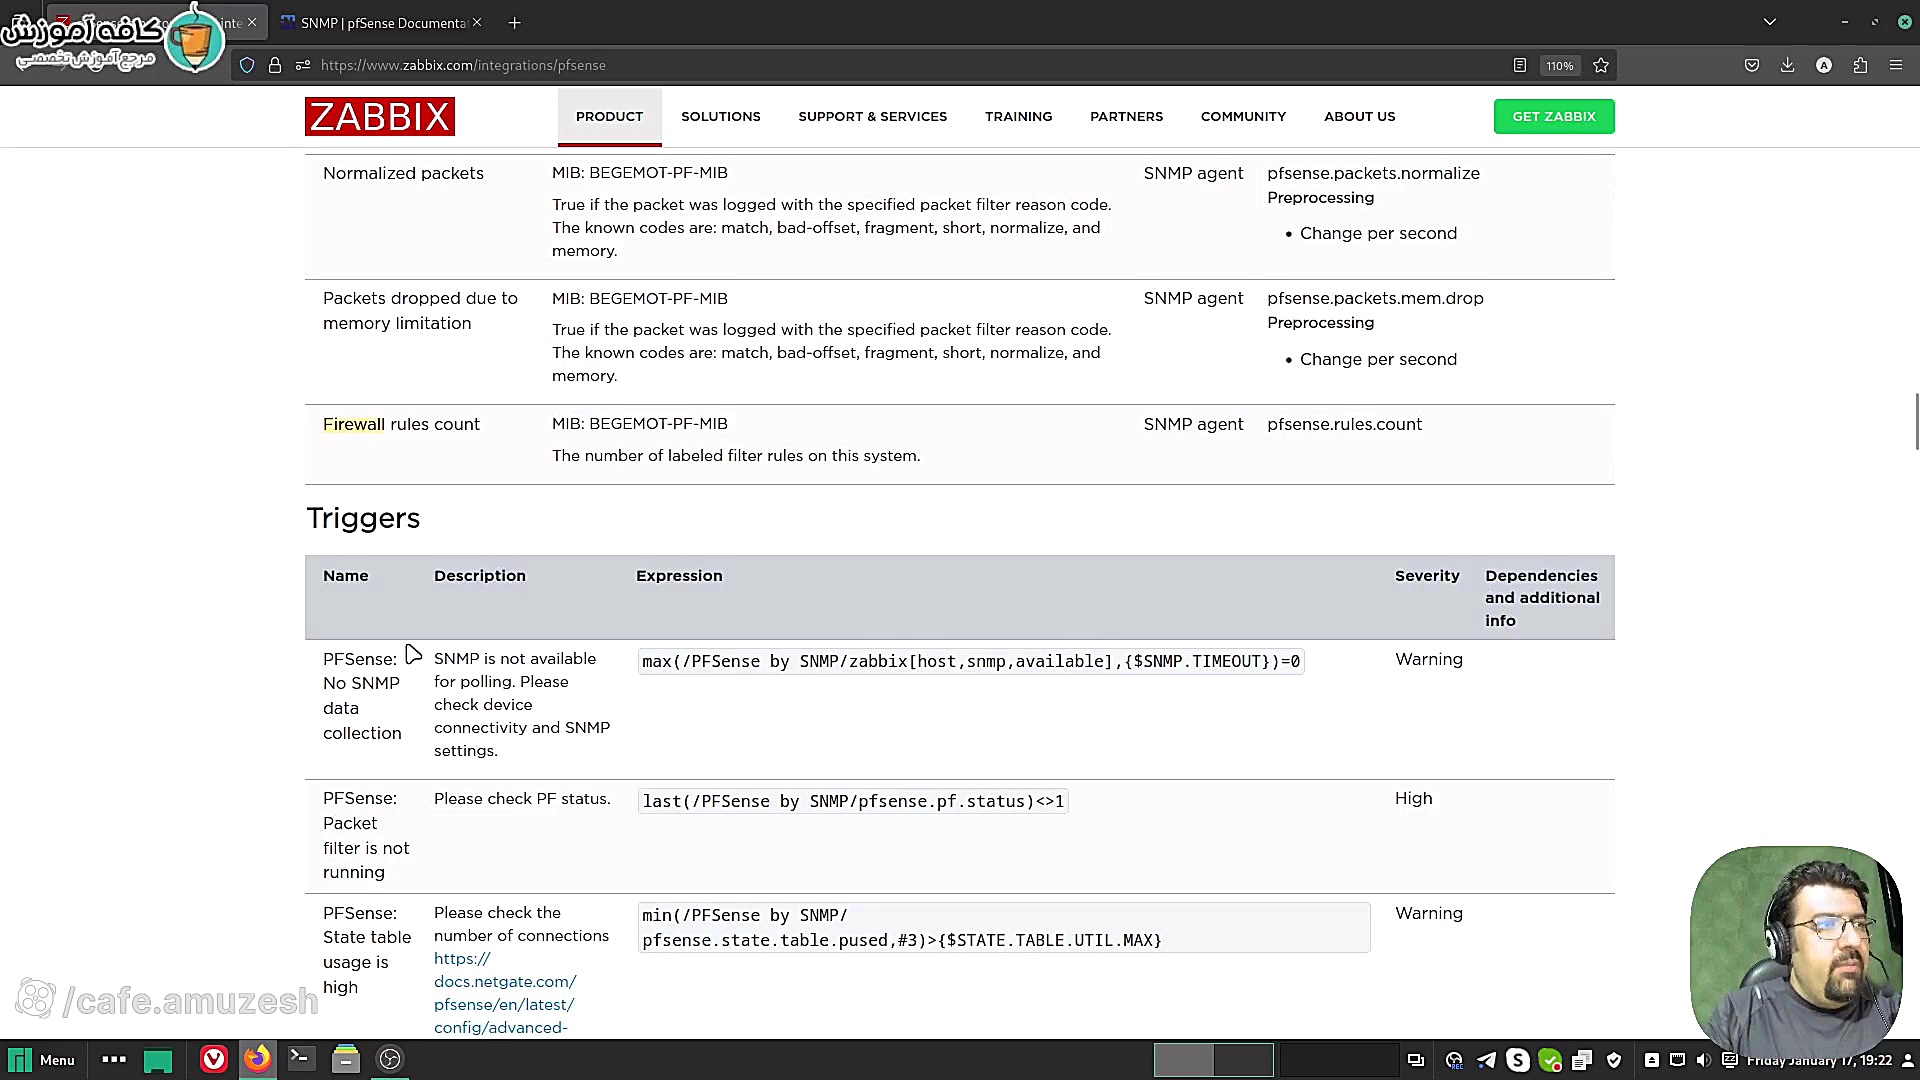Click the Triggers section heading
Viewport: 1920px width, 1080px height.
363,518
